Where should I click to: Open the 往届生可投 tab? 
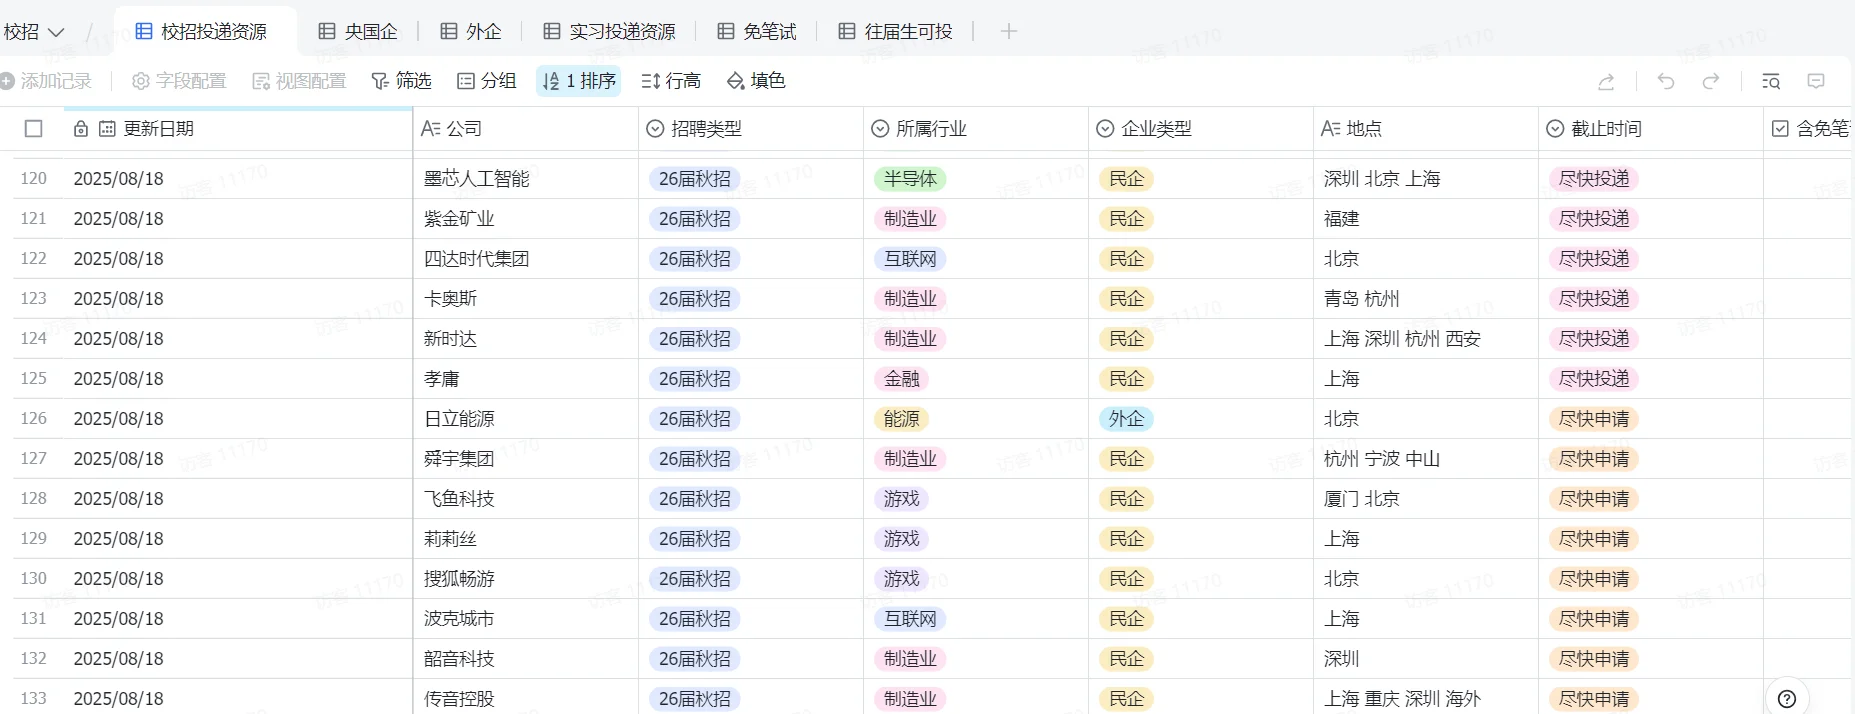(895, 32)
